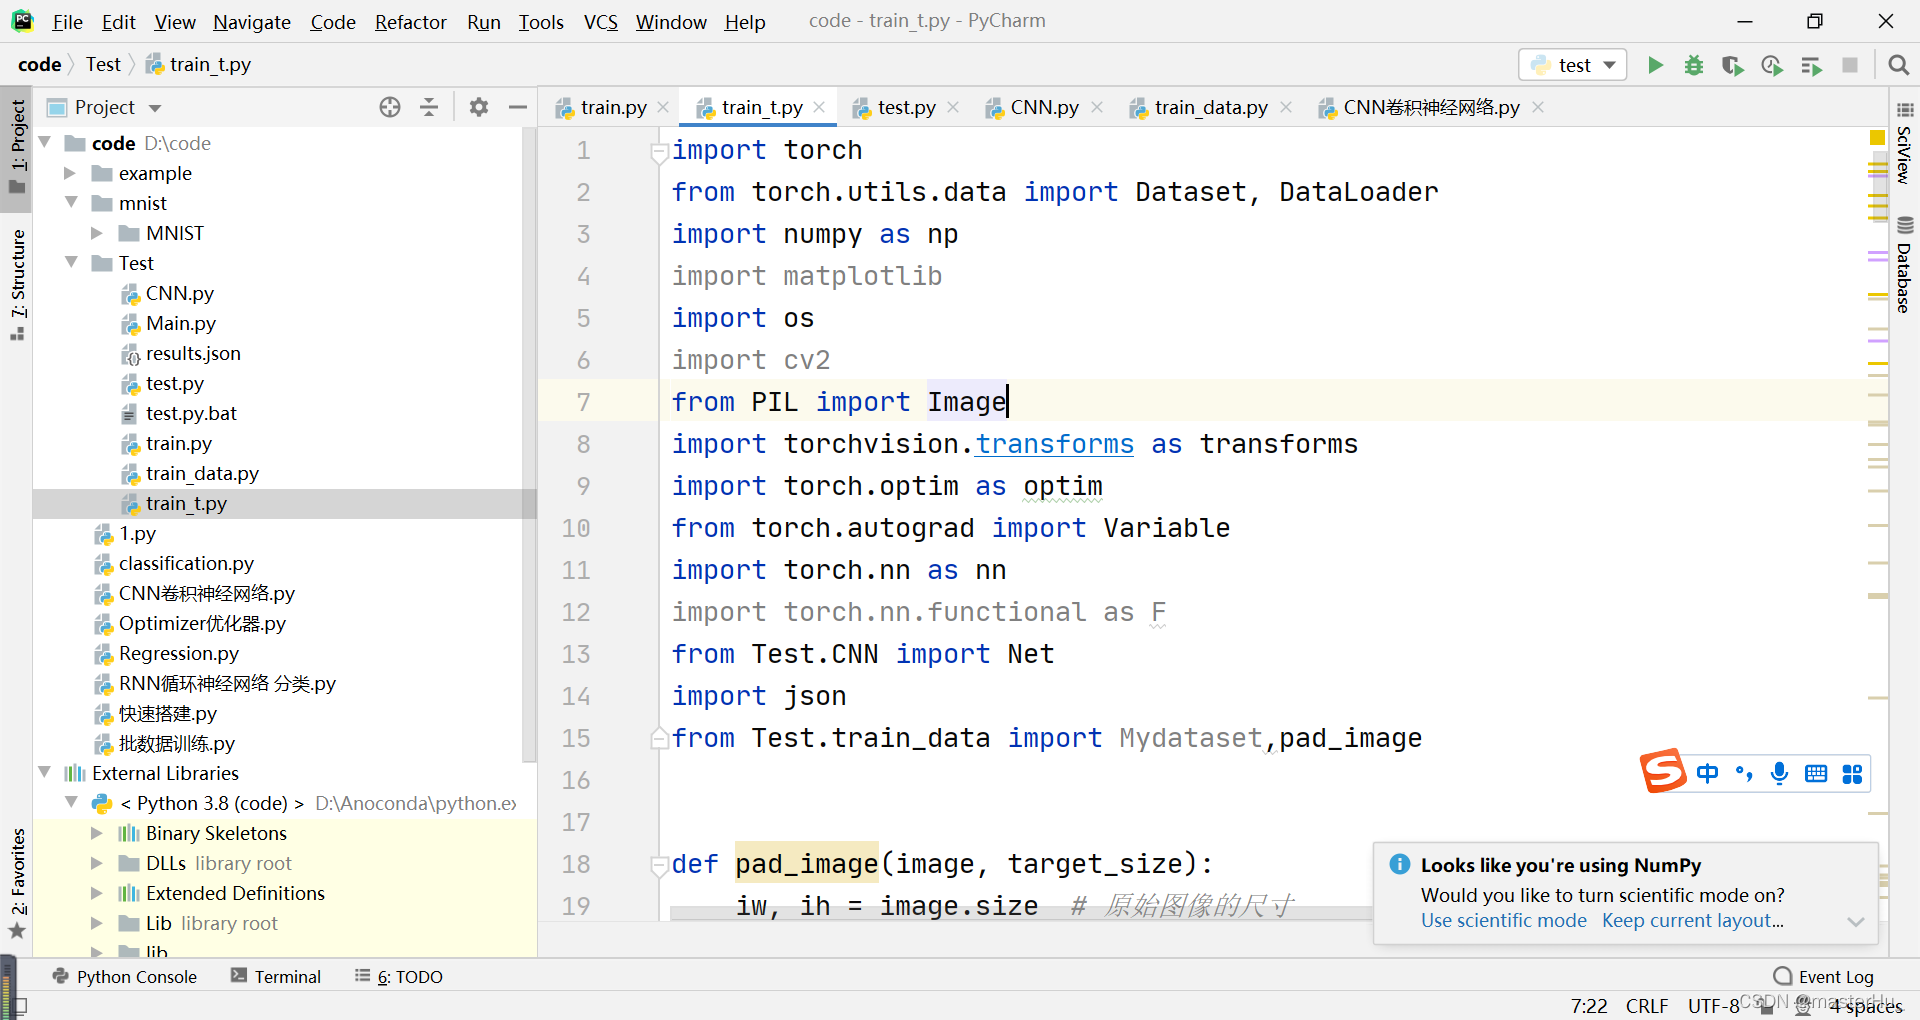Collapse the Test folder
The width and height of the screenshot is (1920, 1020).
[x=71, y=262]
